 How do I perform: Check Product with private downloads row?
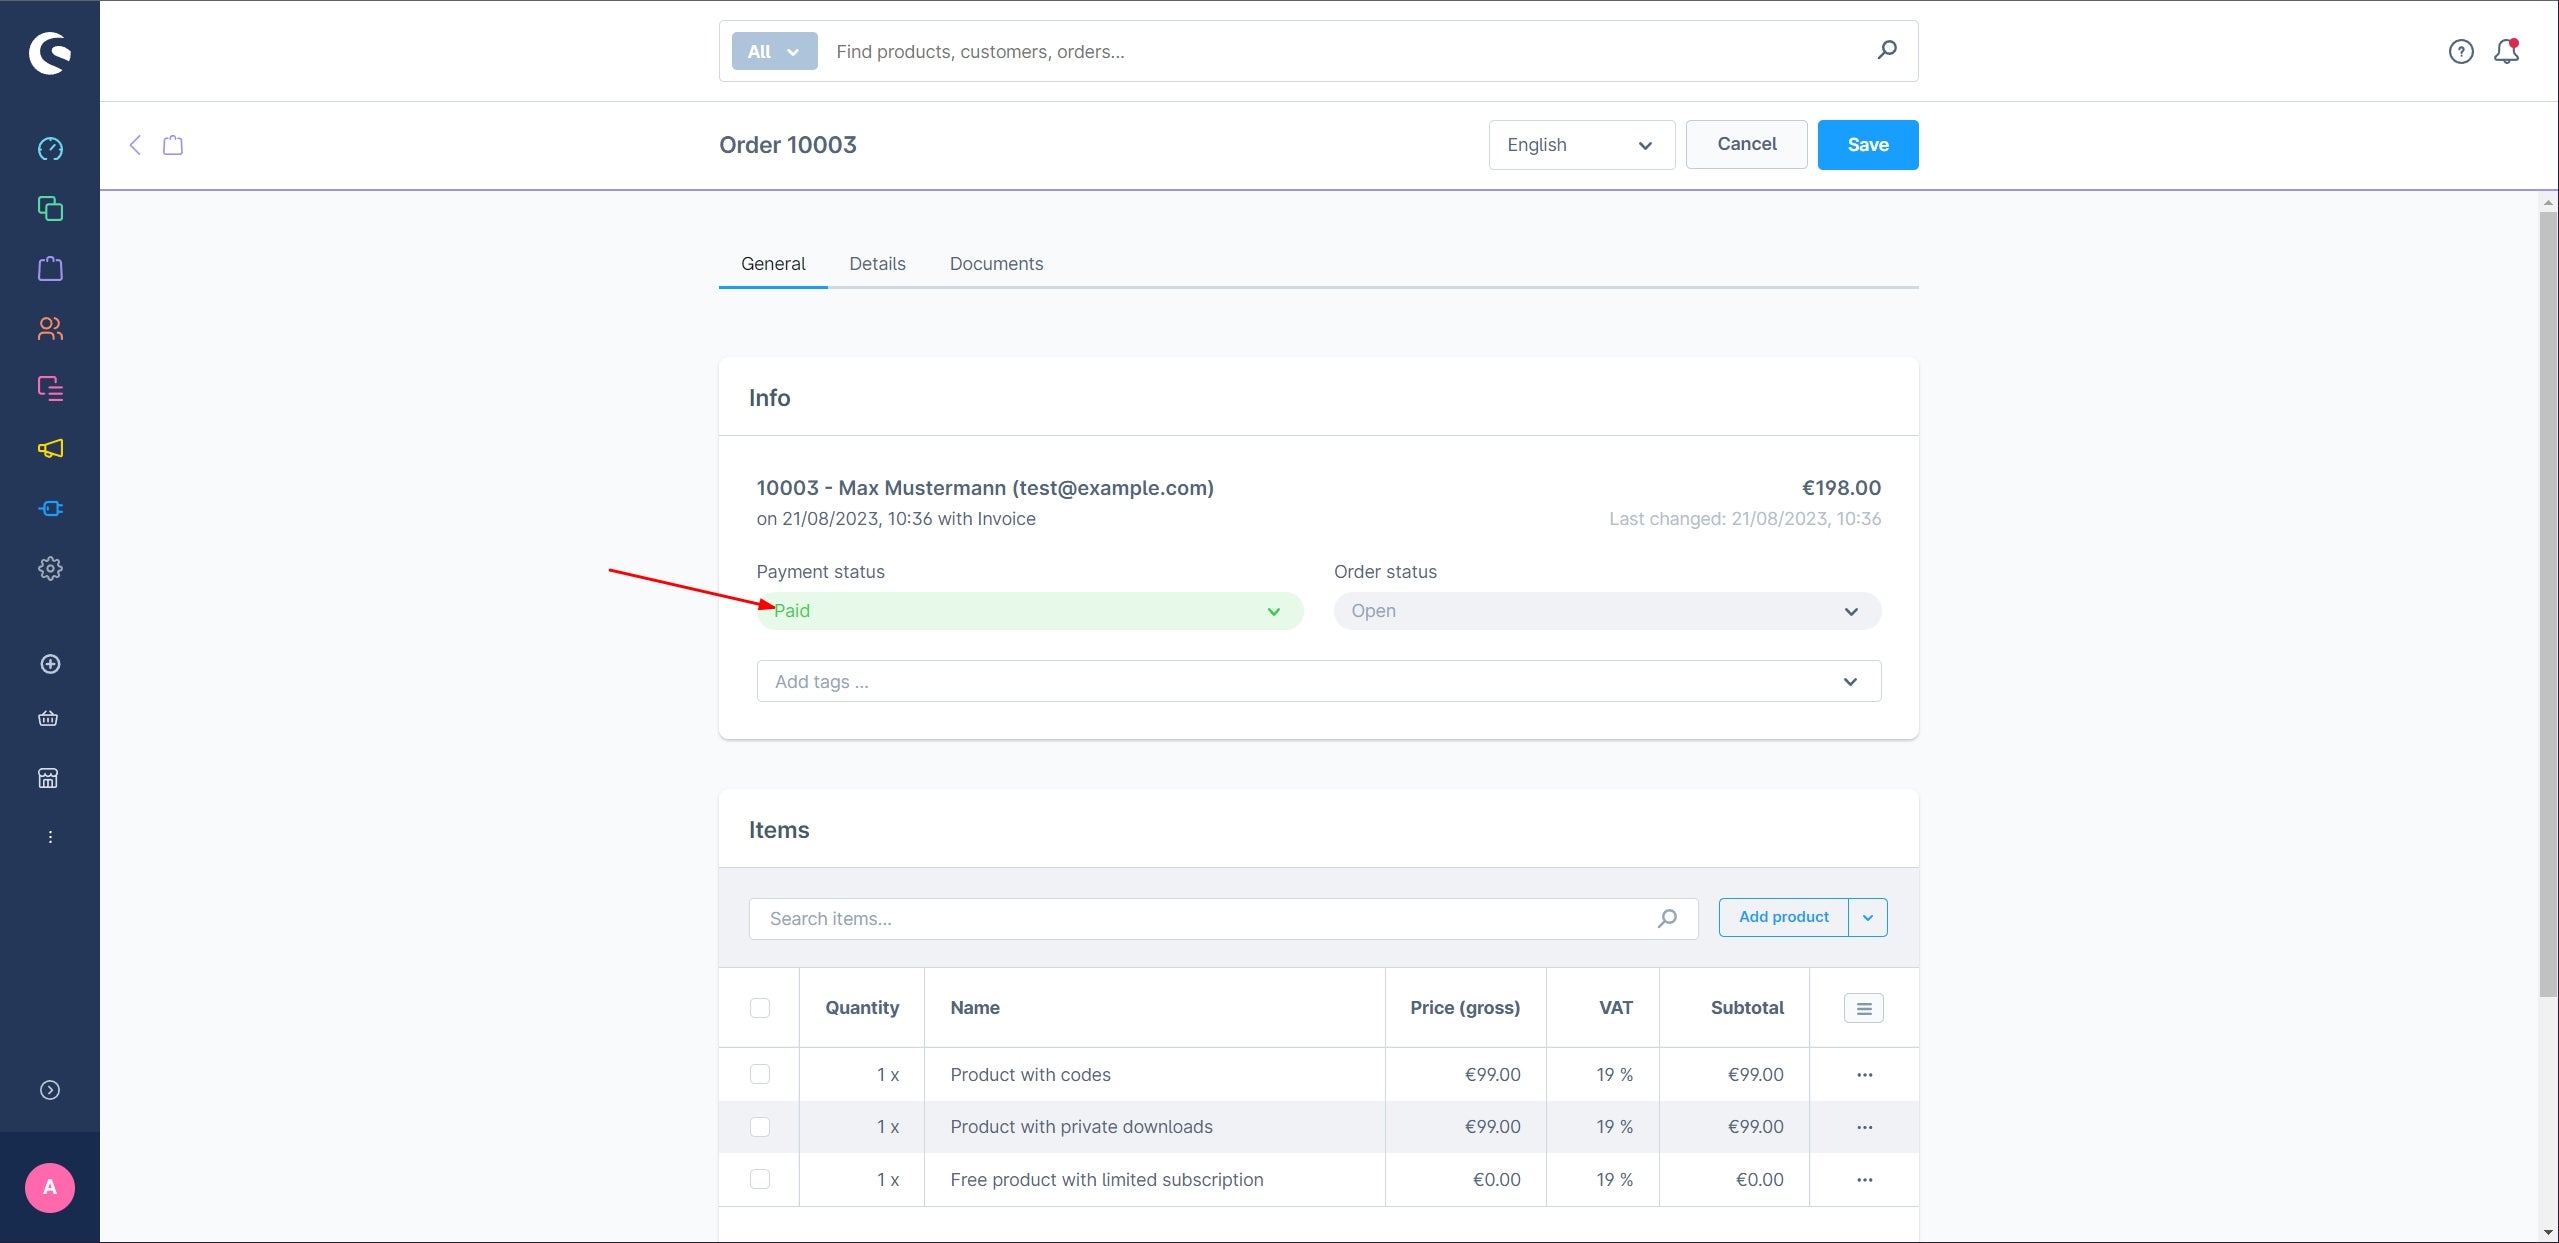click(x=760, y=1127)
